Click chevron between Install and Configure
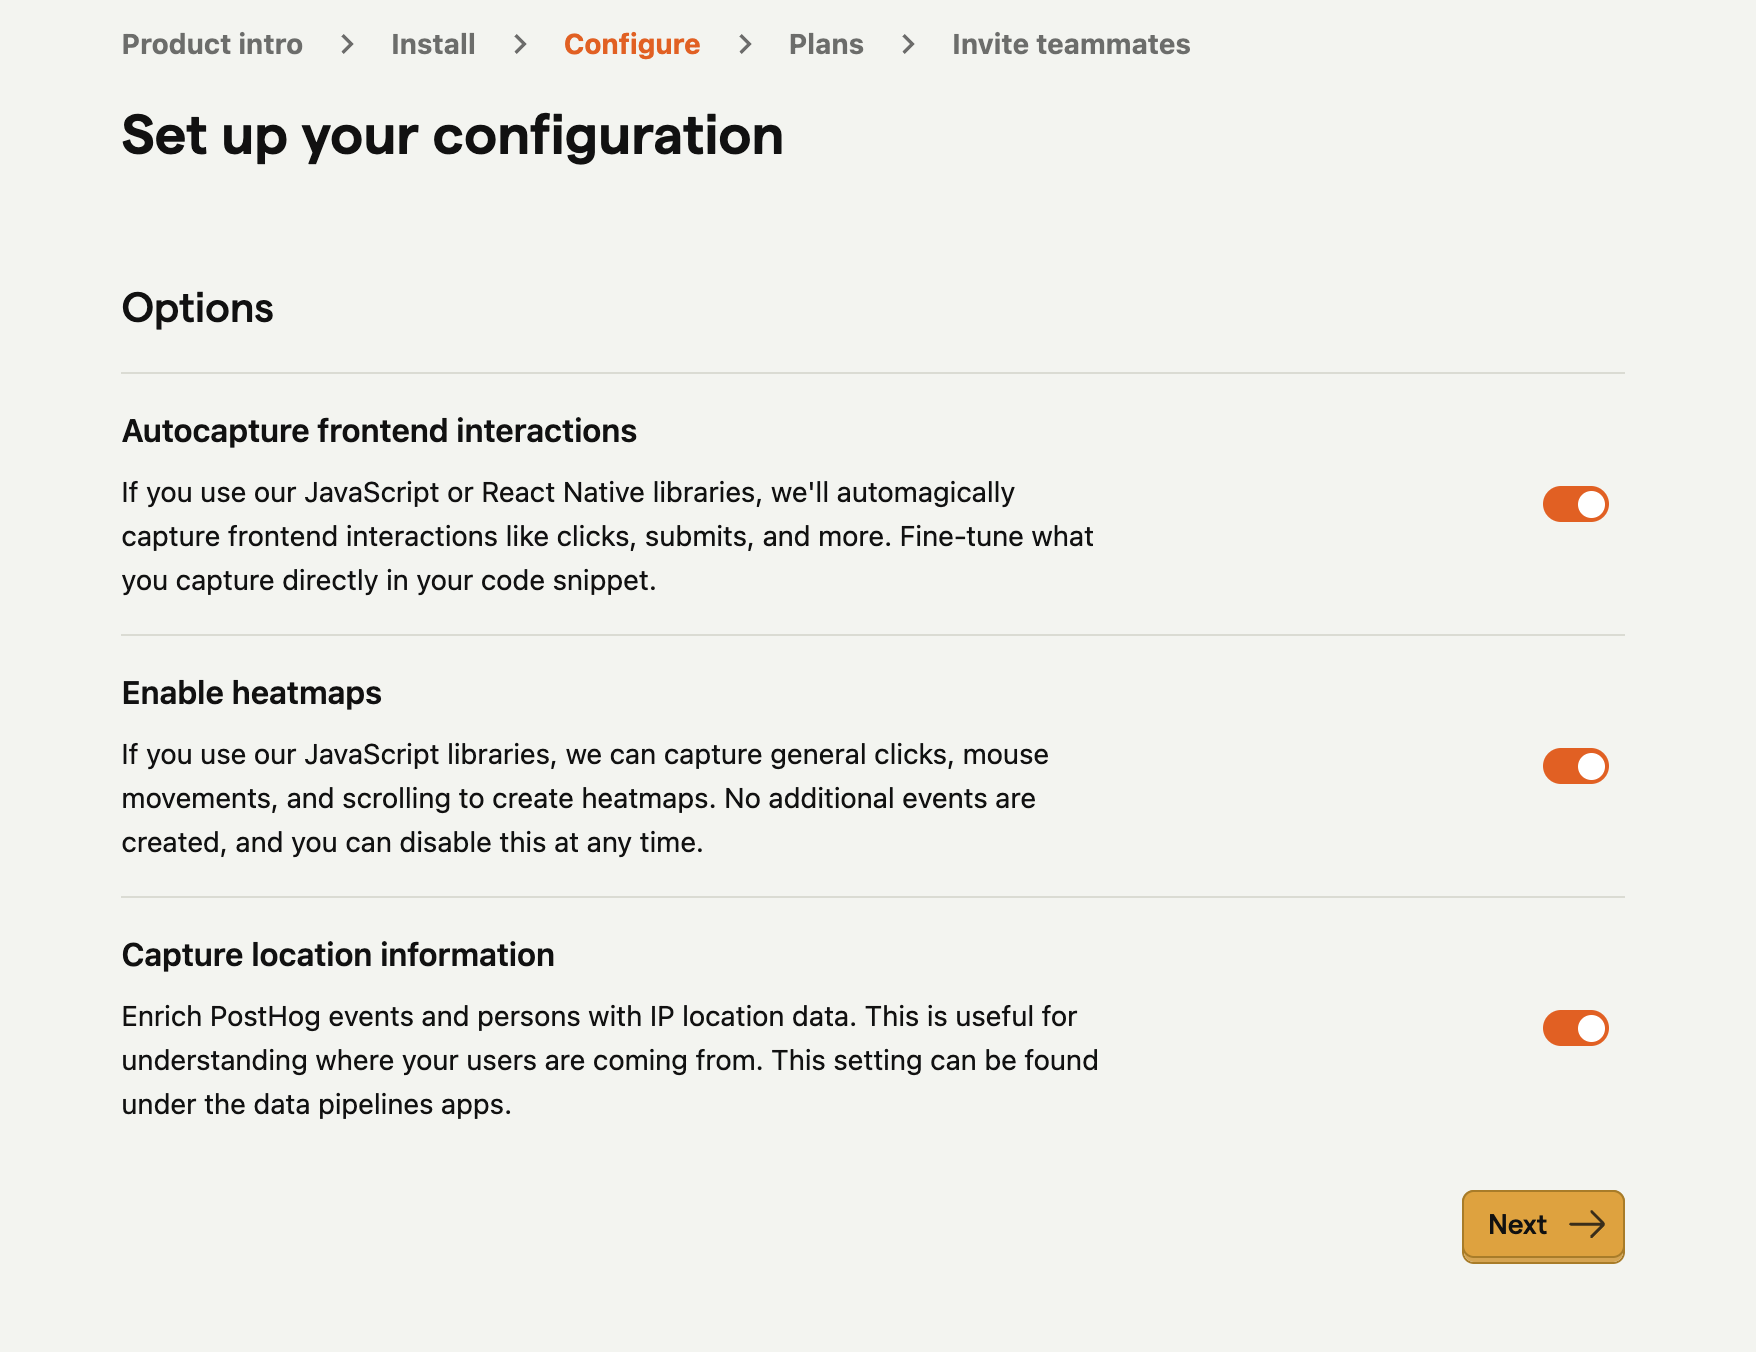 coord(520,44)
